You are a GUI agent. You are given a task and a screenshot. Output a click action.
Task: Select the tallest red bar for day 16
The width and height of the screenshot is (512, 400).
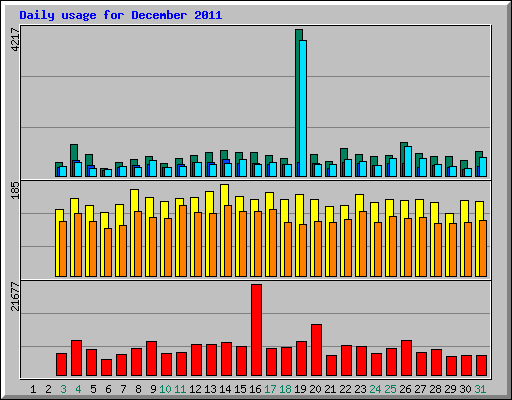click(256, 330)
